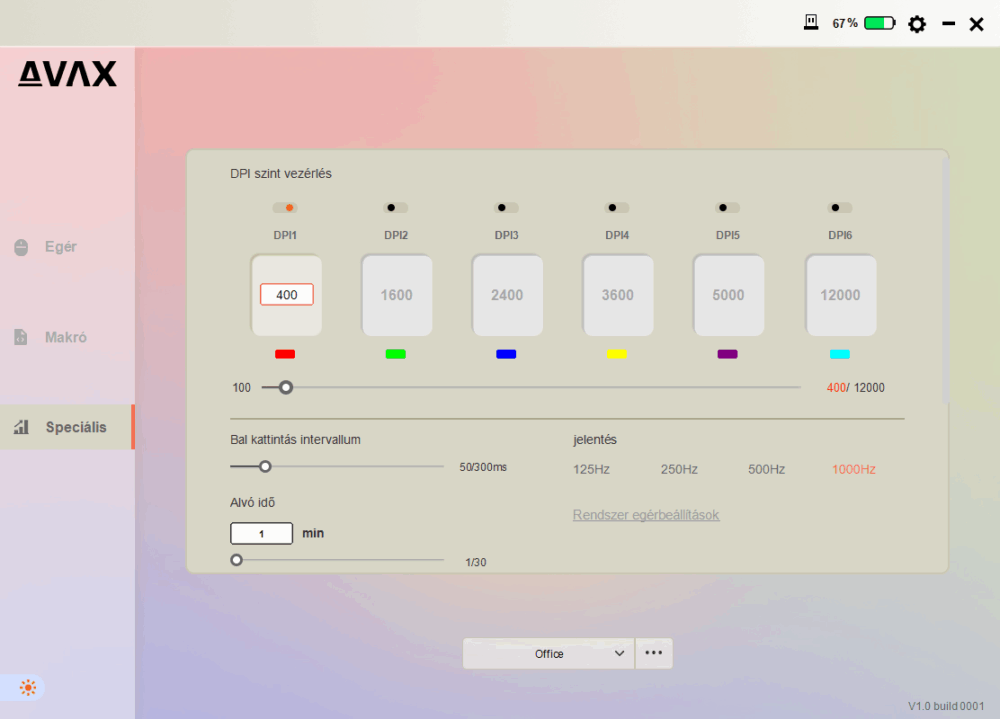Click the mouse icon next to Egér
The image size is (1000, 719).
click(x=21, y=247)
